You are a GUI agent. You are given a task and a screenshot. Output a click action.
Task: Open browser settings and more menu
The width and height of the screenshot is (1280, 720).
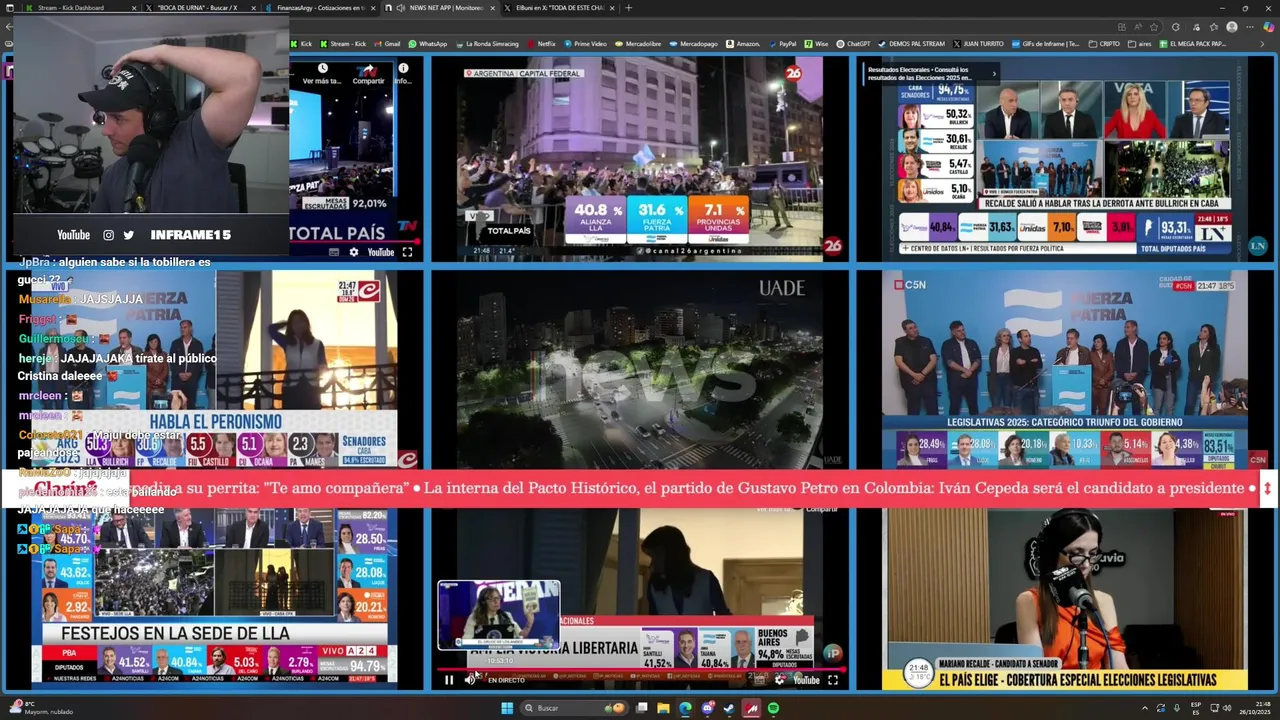point(1249,27)
